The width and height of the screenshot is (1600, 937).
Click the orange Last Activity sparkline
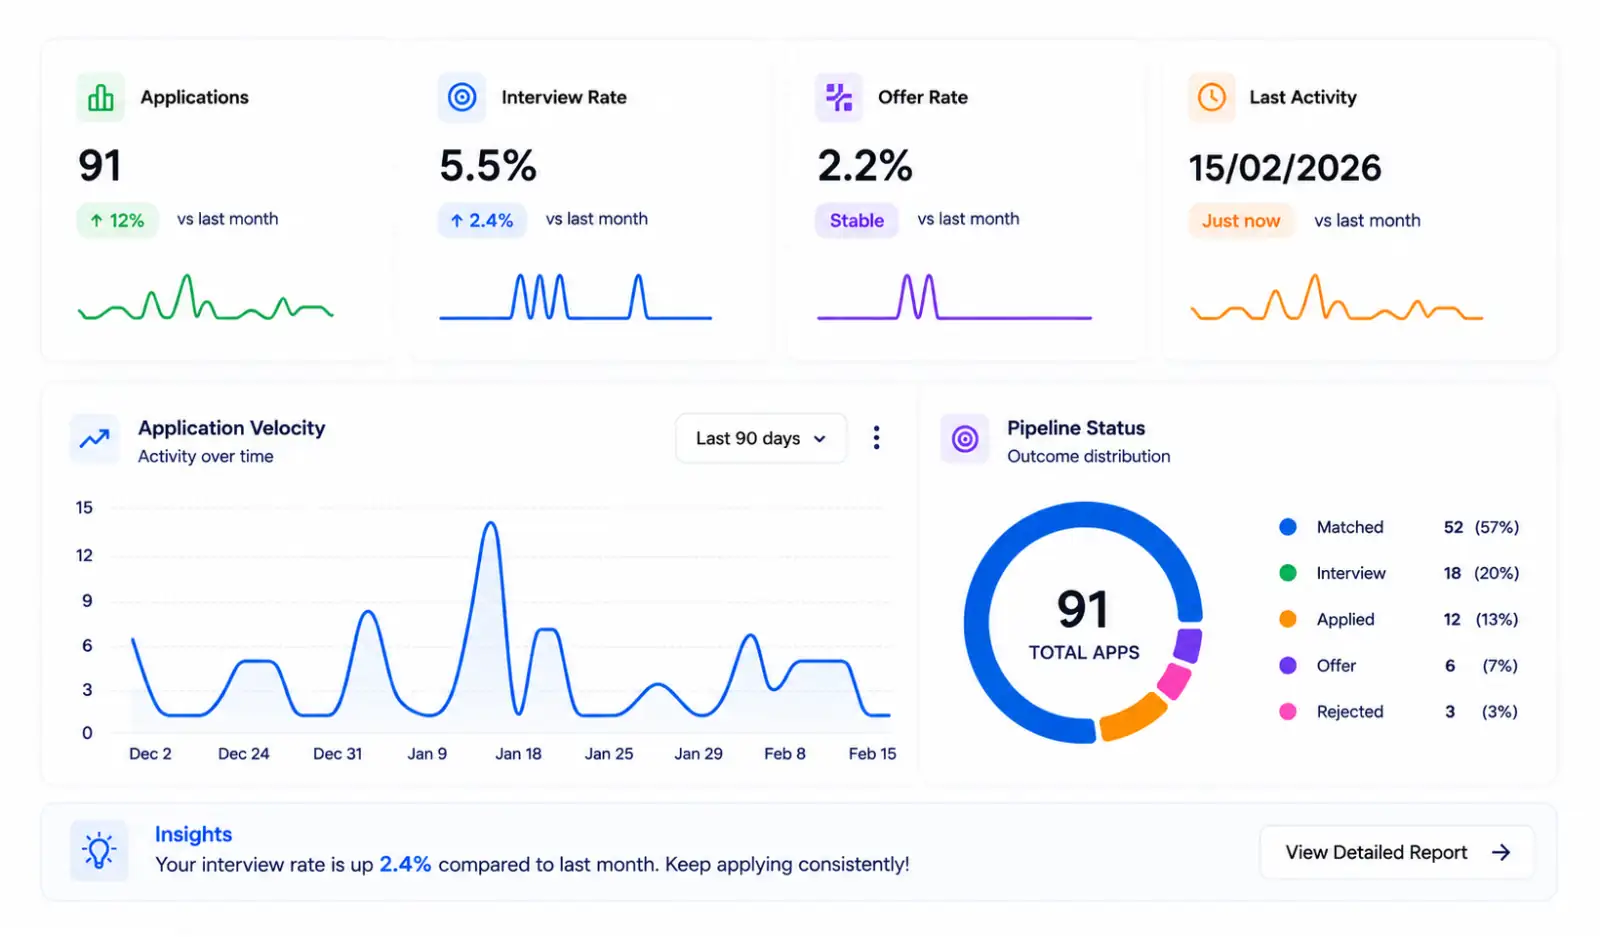(x=1337, y=297)
